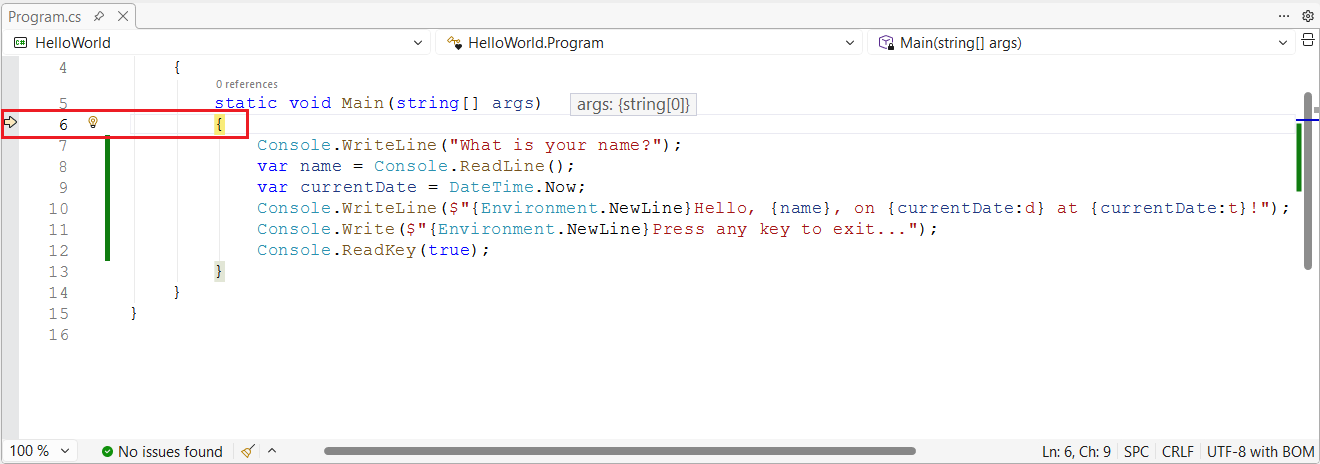Click the "static" keyword on line 5

246,103
